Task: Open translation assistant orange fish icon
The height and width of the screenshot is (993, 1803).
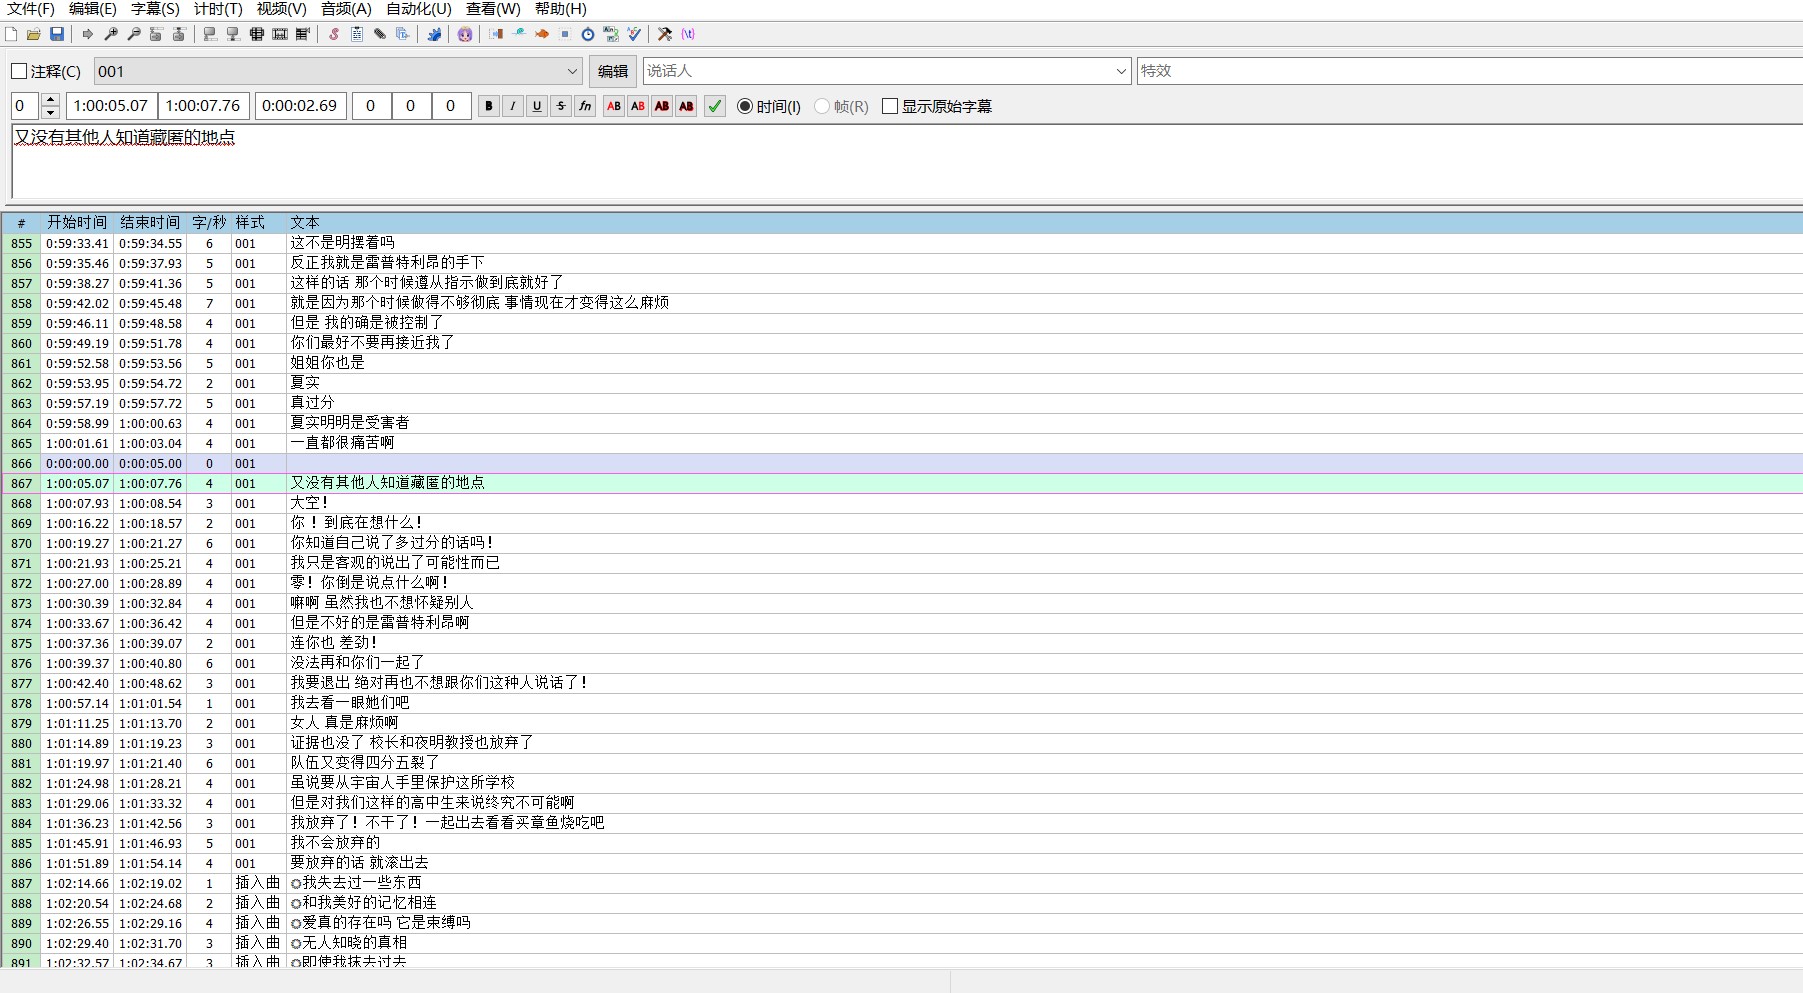Action: pos(542,34)
